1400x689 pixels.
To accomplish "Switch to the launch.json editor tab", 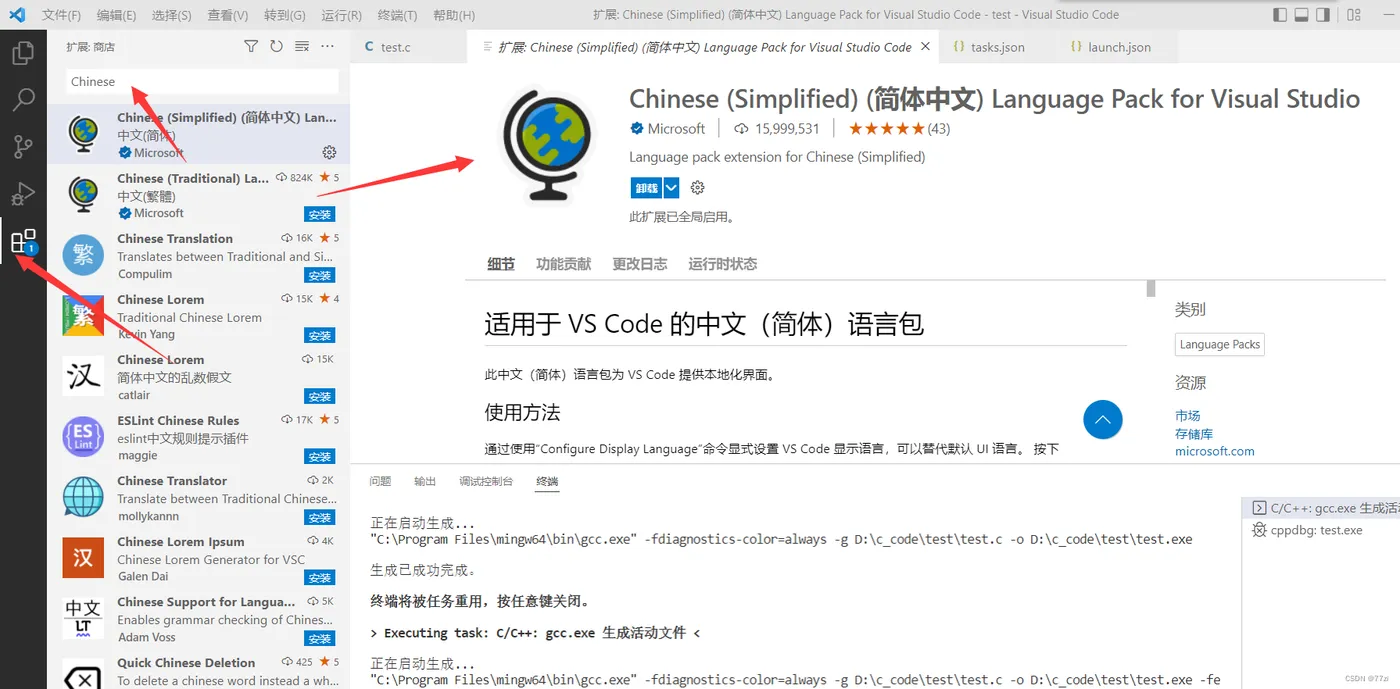I will pyautogui.click(x=1116, y=46).
